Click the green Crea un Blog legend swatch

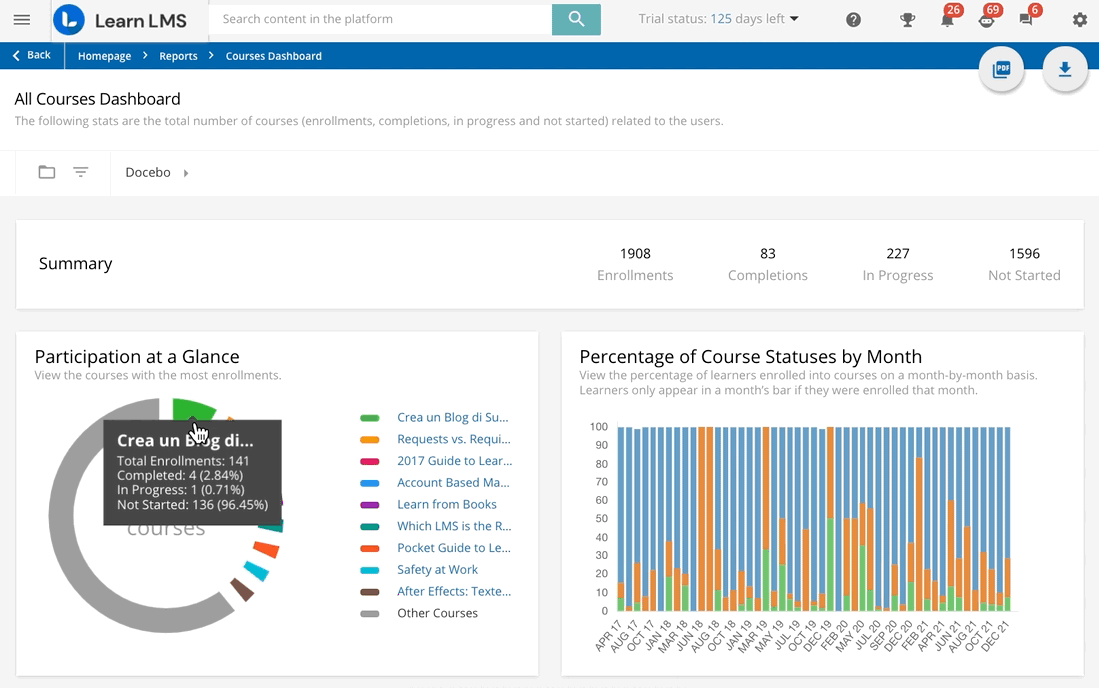370,418
